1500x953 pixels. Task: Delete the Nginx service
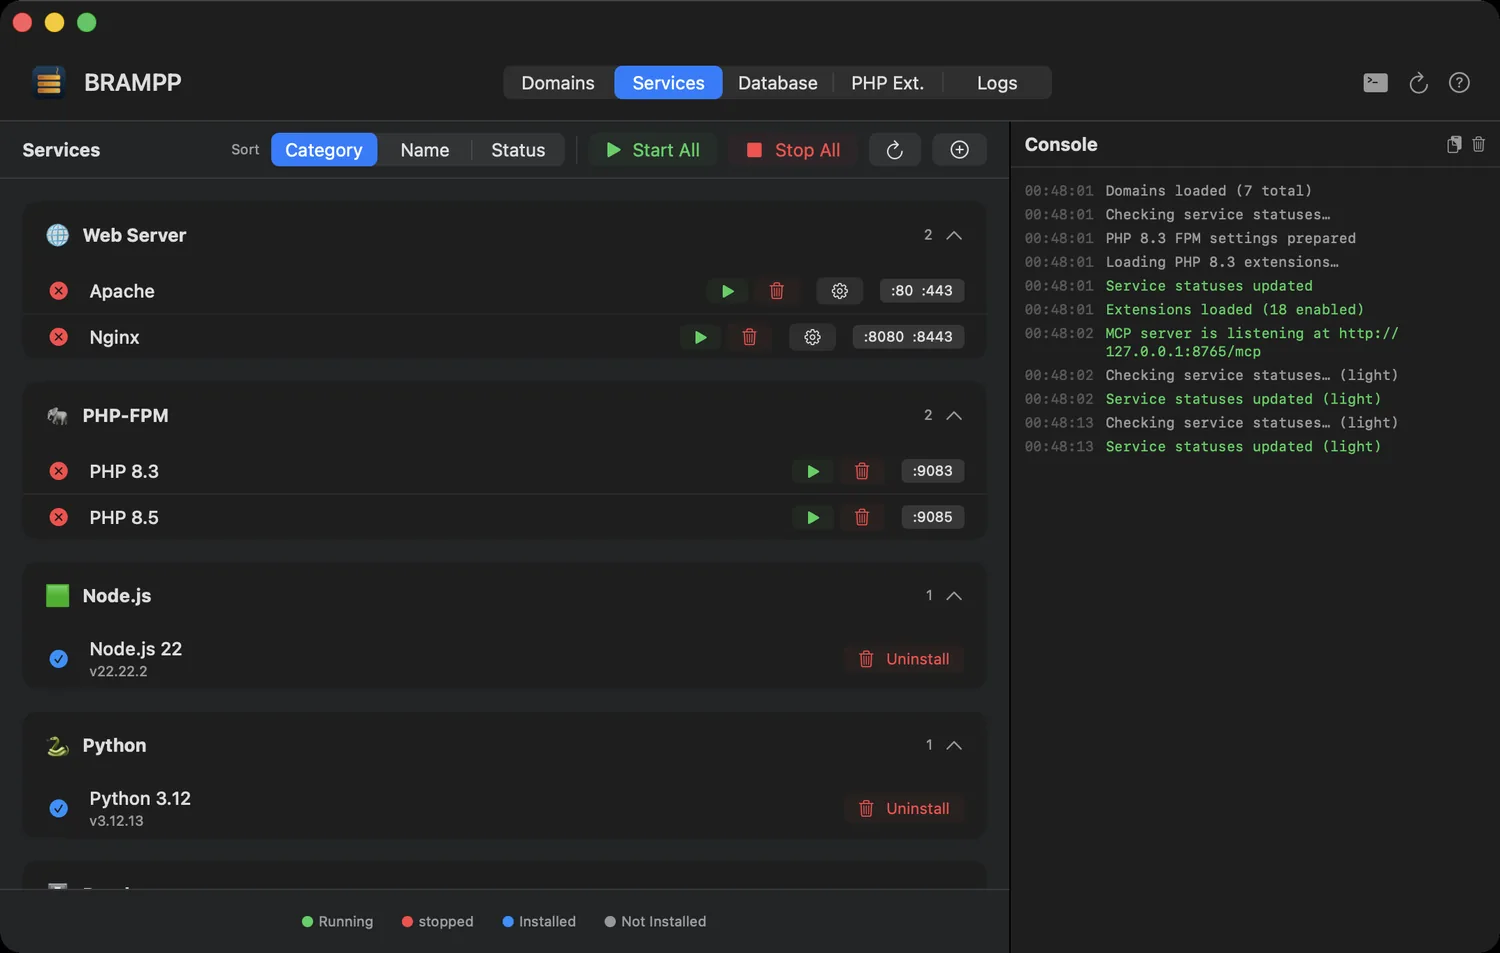tap(749, 337)
